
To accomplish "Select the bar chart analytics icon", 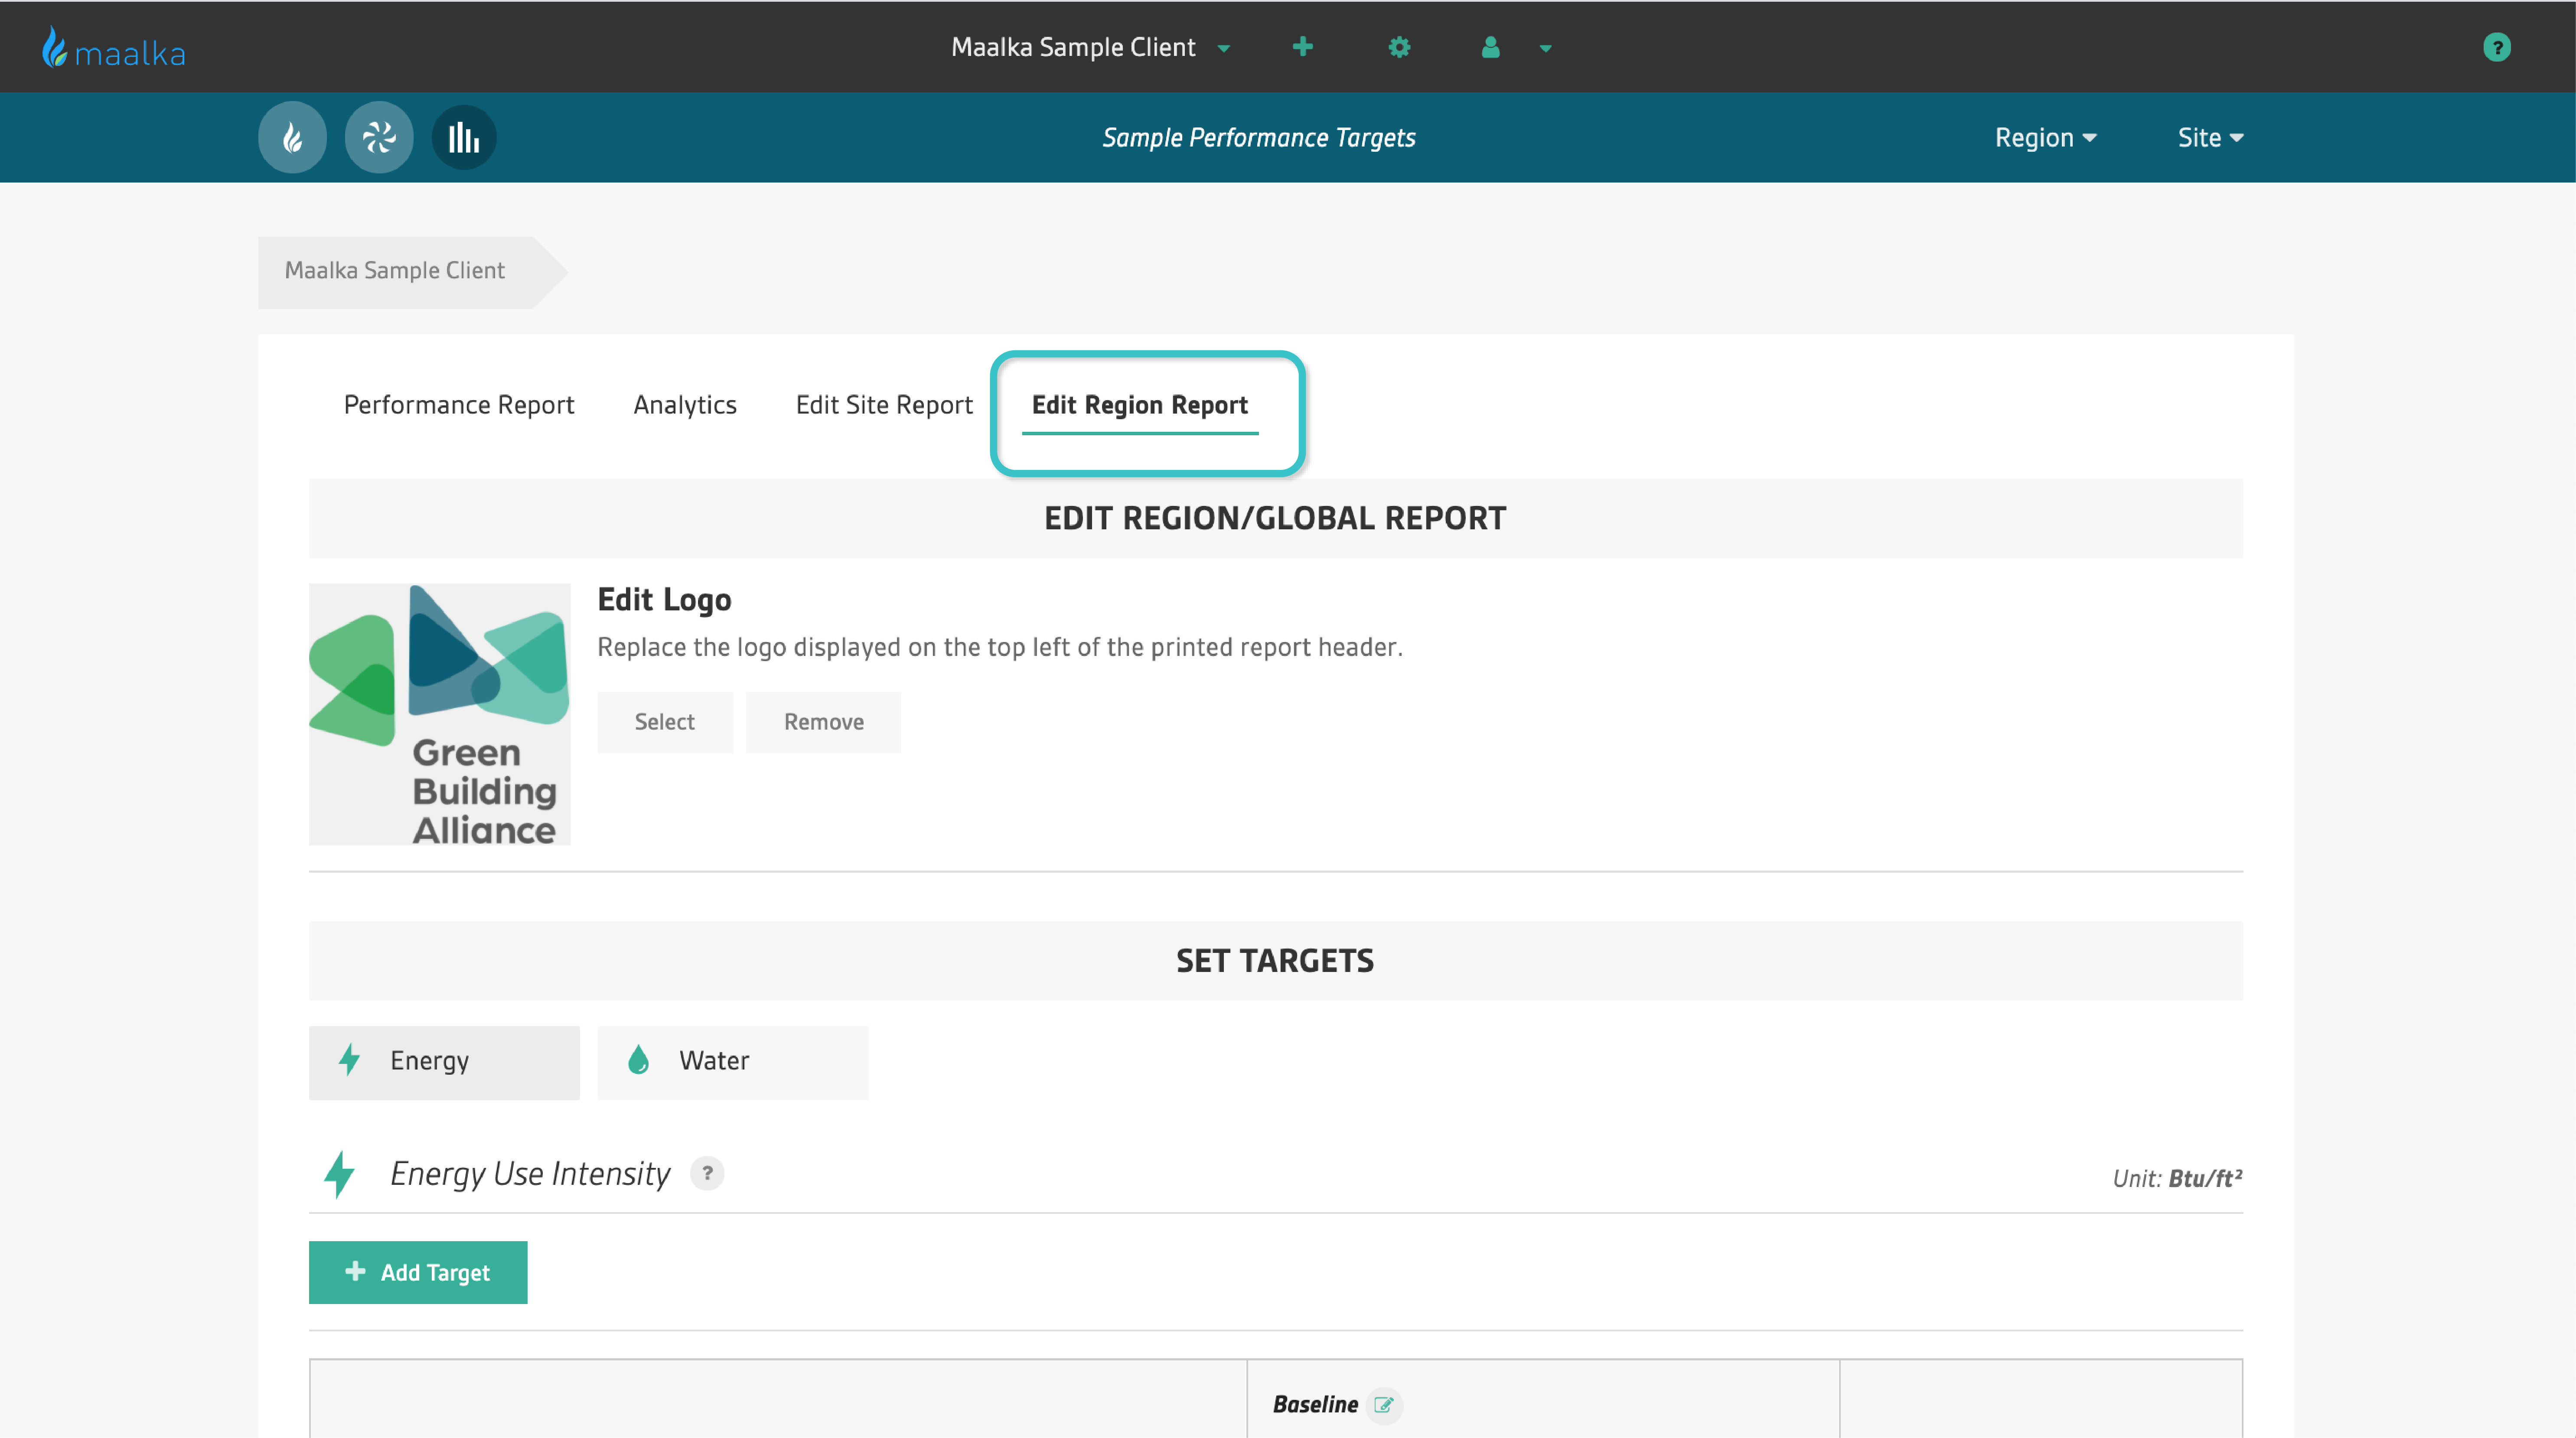I will [x=464, y=137].
